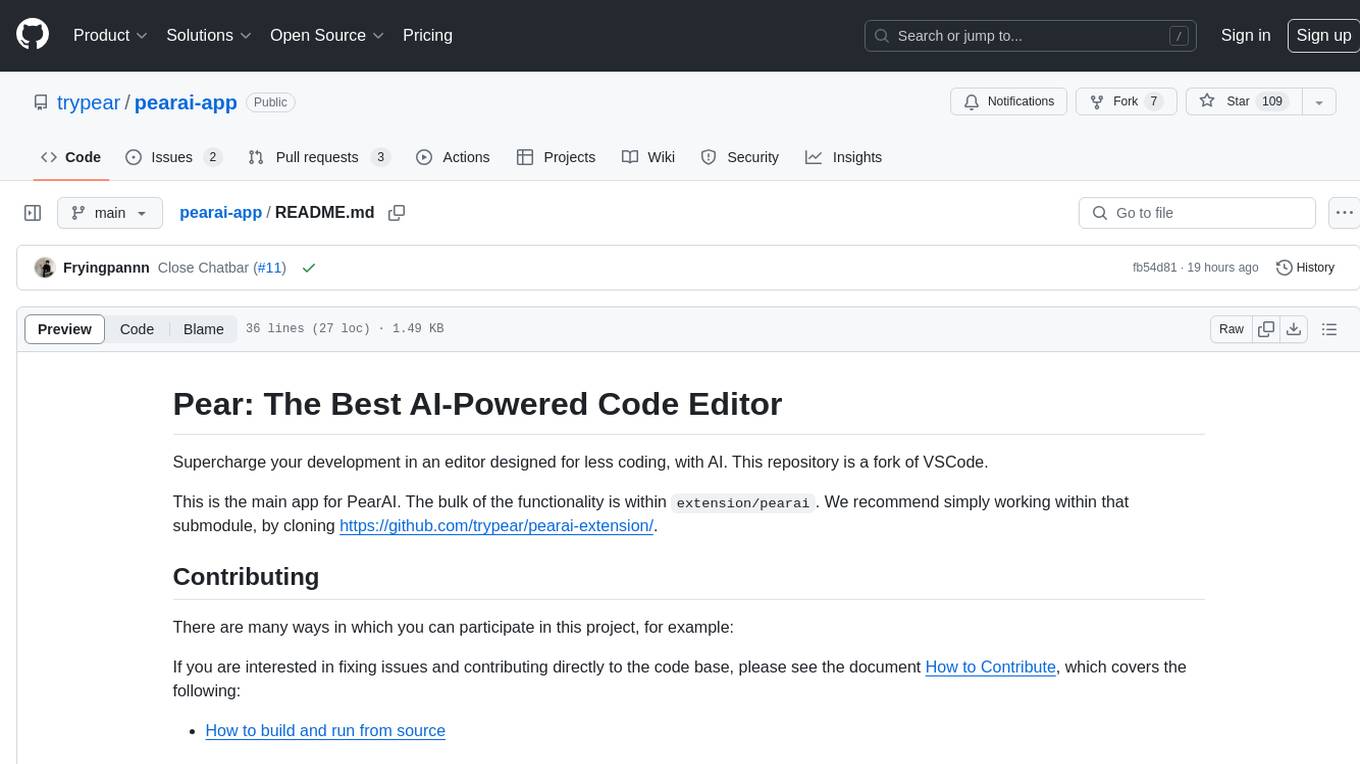
Task: Open the README outline list
Action: (x=1329, y=329)
